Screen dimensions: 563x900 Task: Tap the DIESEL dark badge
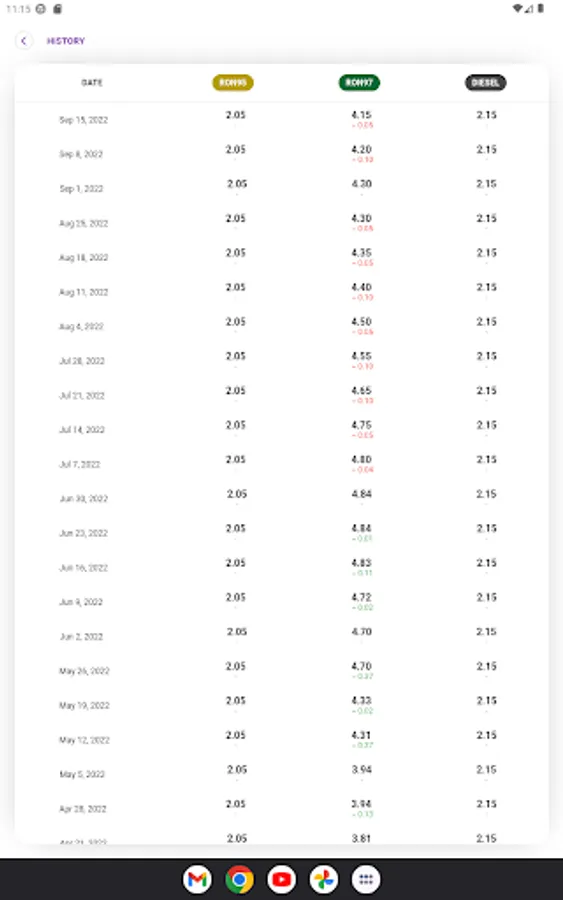[486, 83]
